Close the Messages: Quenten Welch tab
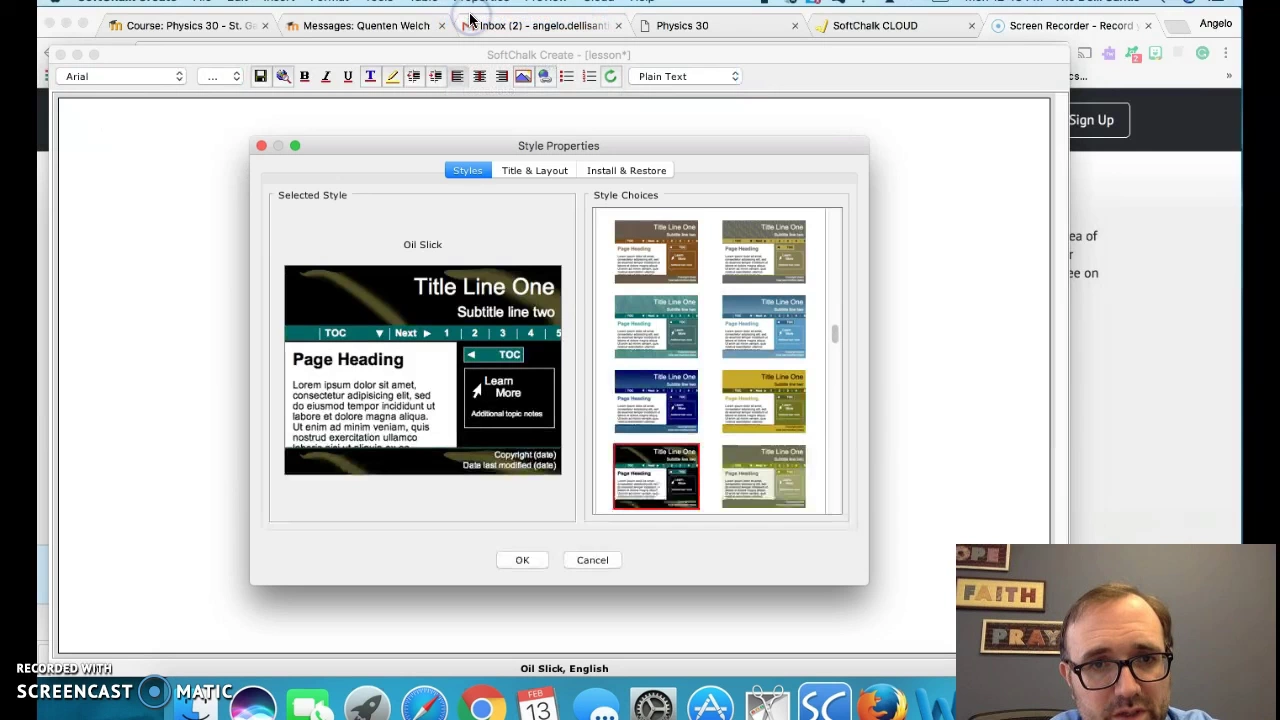Viewport: 1280px width, 720px height. (x=441, y=26)
